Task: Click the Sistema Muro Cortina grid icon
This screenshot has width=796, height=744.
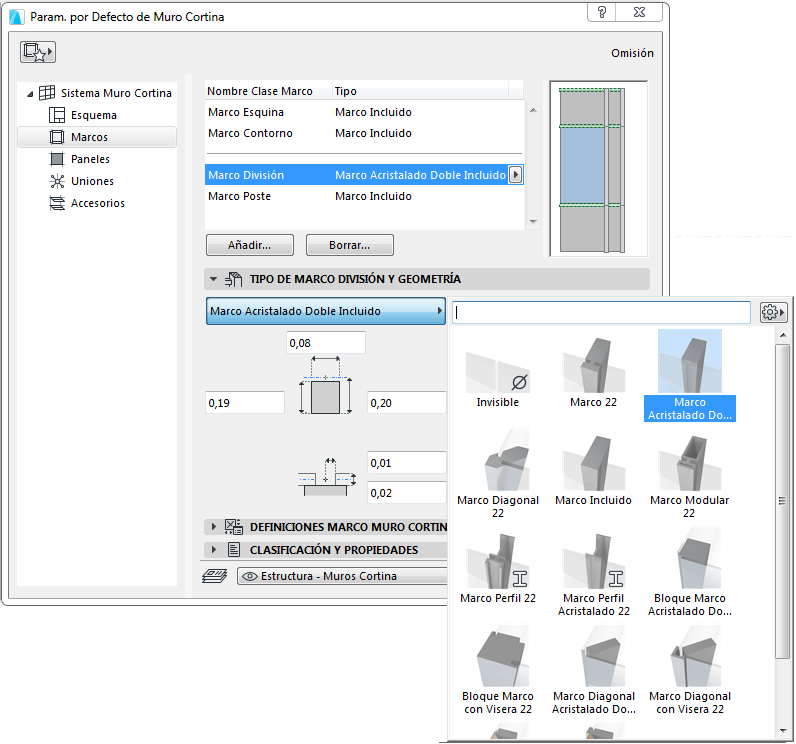Action: [x=47, y=93]
